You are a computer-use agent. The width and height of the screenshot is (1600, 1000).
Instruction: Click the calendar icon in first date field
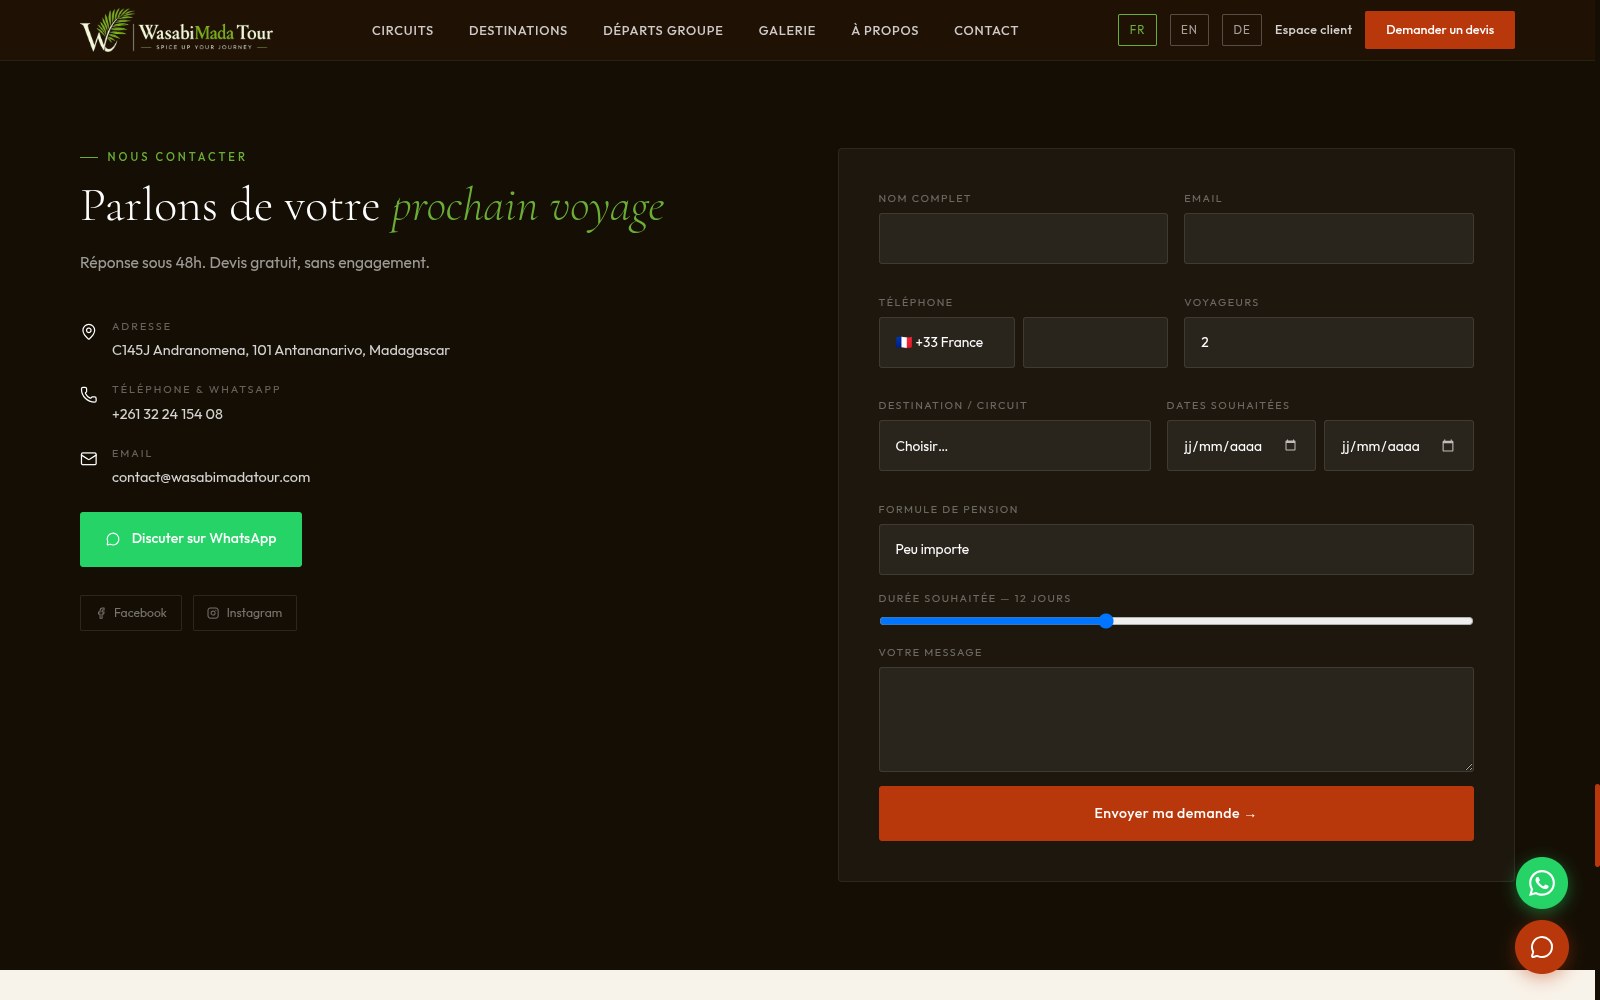pyautogui.click(x=1290, y=446)
